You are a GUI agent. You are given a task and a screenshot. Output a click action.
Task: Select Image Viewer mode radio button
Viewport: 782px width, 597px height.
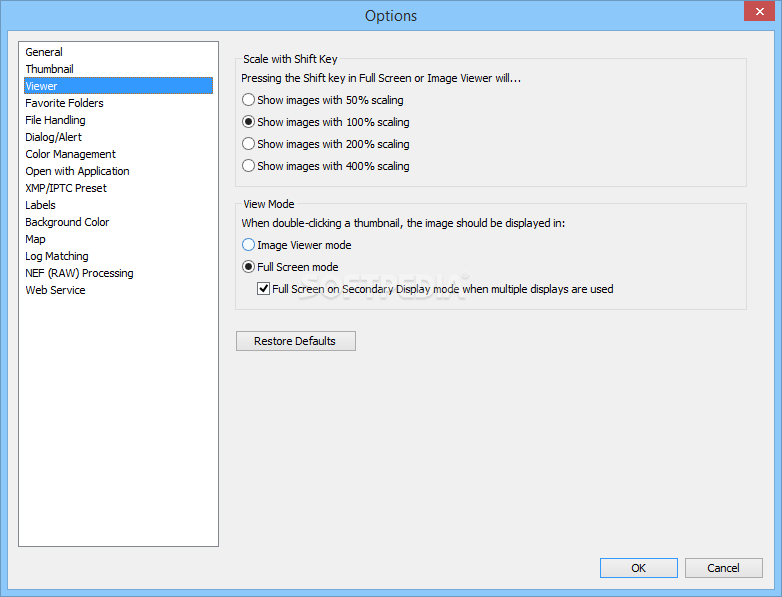(x=248, y=245)
